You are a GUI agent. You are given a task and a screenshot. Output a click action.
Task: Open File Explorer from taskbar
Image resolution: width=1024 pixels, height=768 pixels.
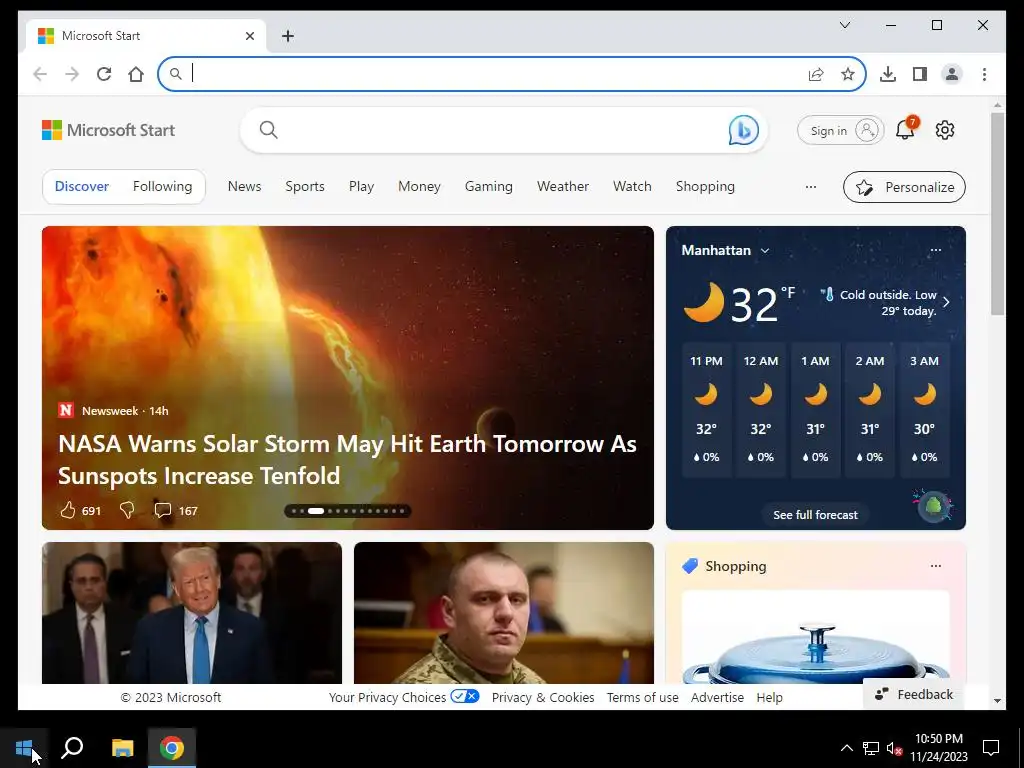coord(122,748)
